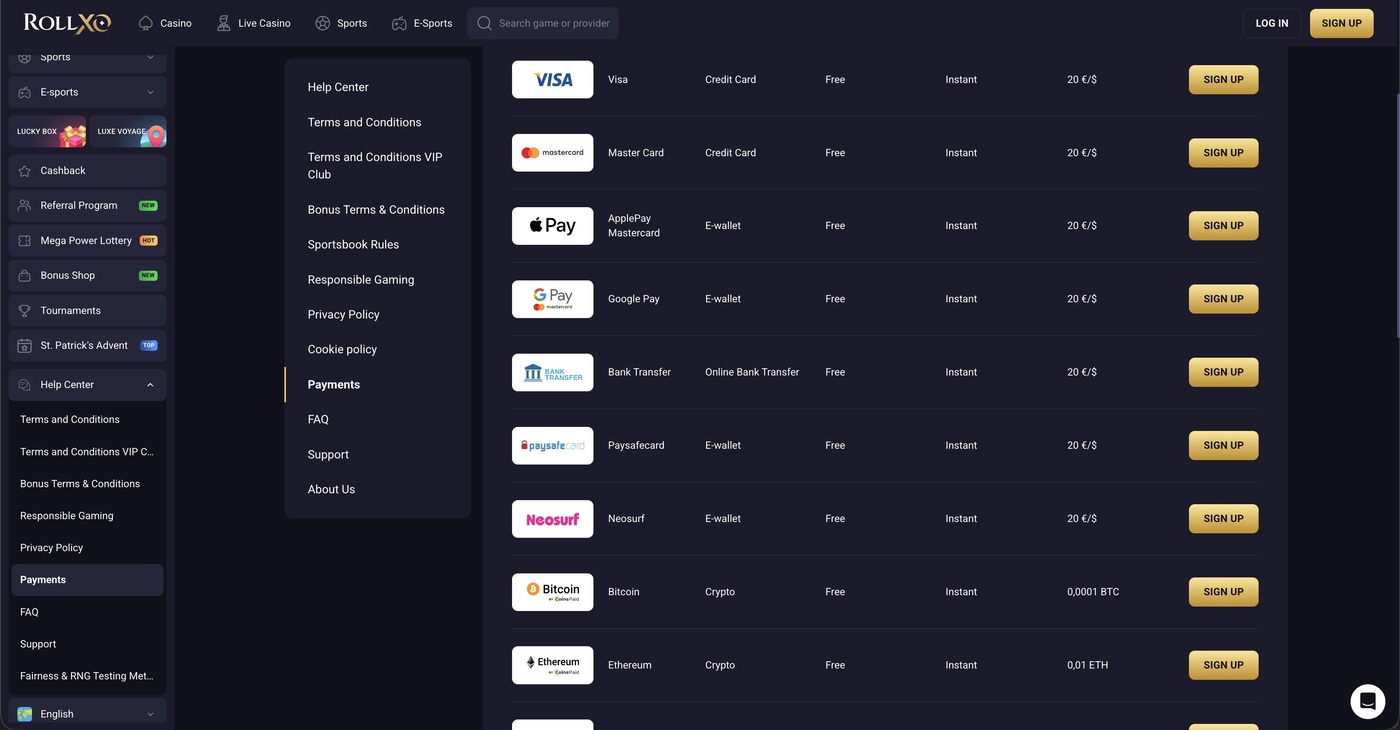Open the About Us page
The width and height of the screenshot is (1400, 730).
coord(331,490)
